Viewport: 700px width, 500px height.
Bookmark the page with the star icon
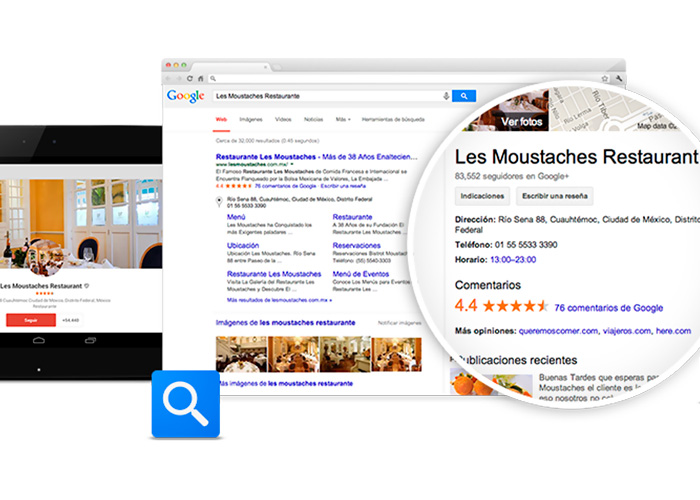click(x=604, y=79)
